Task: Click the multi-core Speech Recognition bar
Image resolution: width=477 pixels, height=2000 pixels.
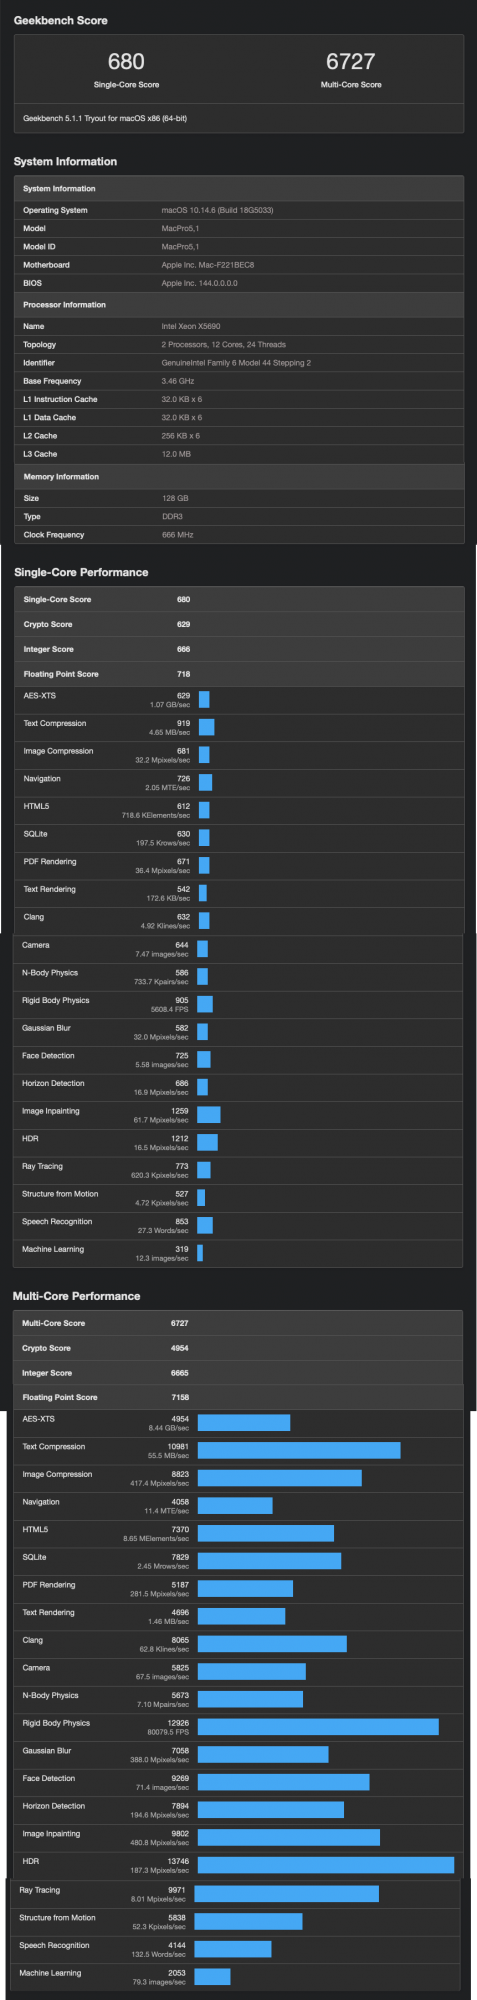Action: pyautogui.click(x=233, y=1949)
